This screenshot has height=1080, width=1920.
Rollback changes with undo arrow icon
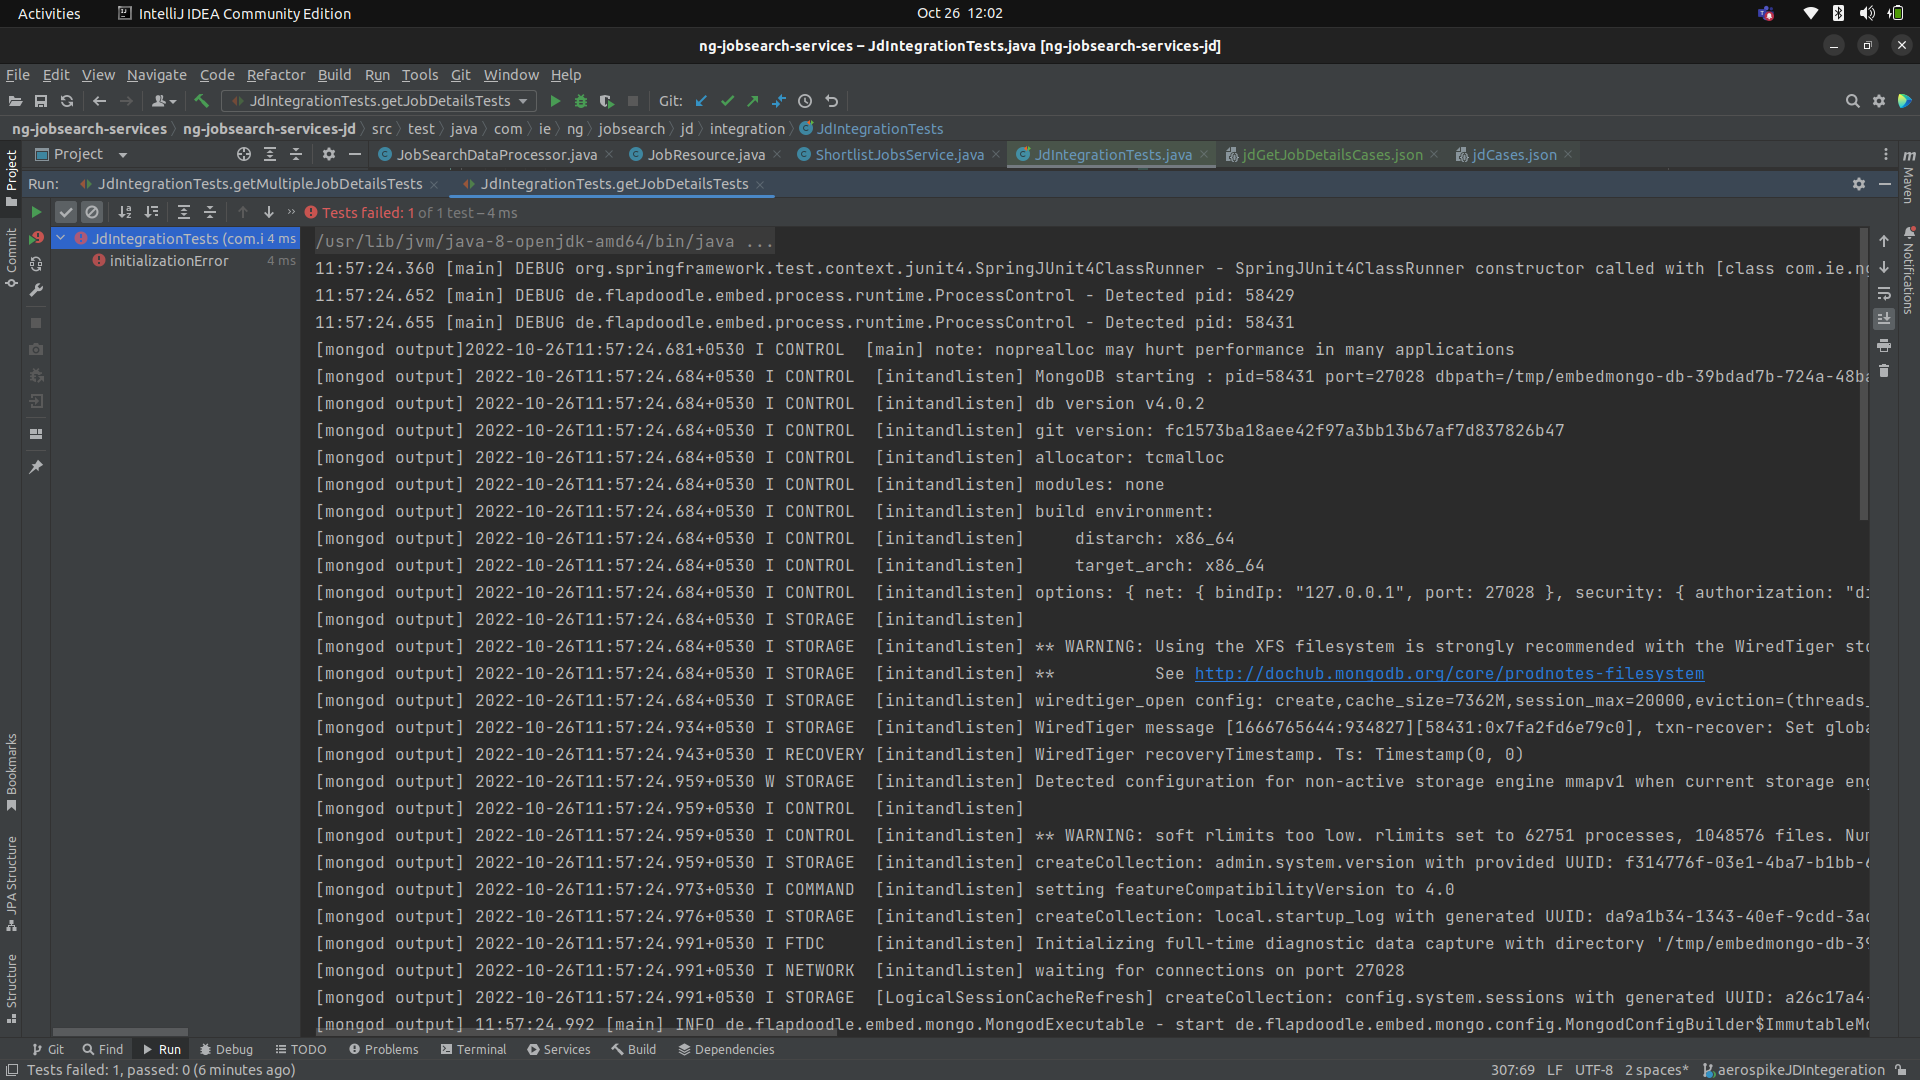(x=831, y=101)
